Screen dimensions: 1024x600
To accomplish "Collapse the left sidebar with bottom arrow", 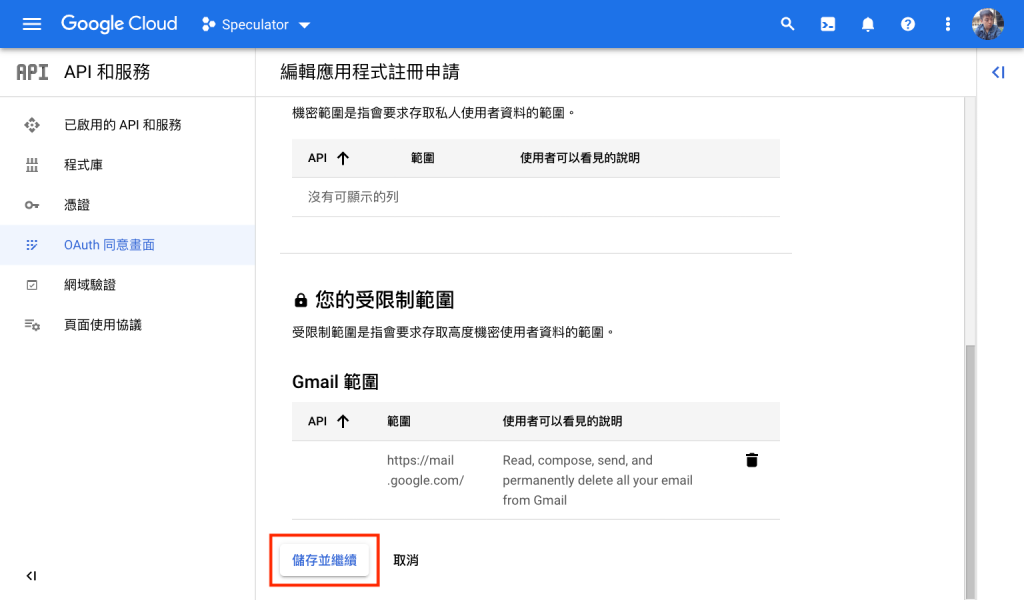I will pyautogui.click(x=31, y=575).
